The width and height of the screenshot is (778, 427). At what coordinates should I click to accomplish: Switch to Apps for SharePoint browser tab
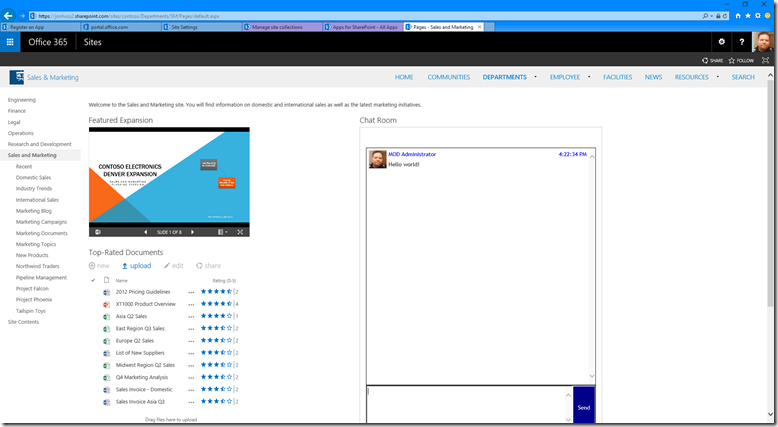pyautogui.click(x=363, y=27)
